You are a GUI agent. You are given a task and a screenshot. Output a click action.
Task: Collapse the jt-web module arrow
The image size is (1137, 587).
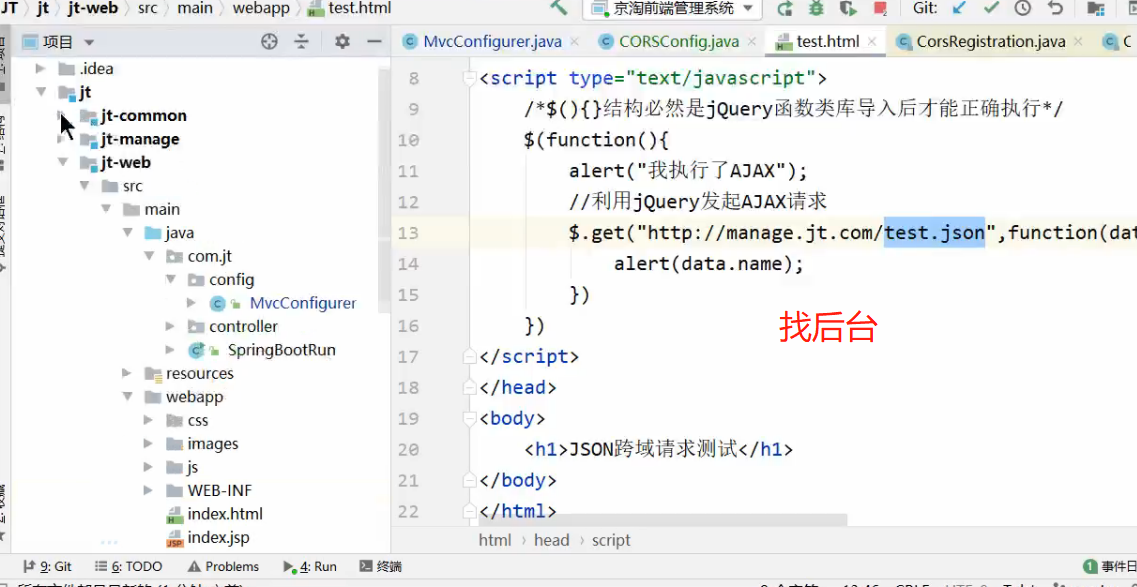coord(63,162)
